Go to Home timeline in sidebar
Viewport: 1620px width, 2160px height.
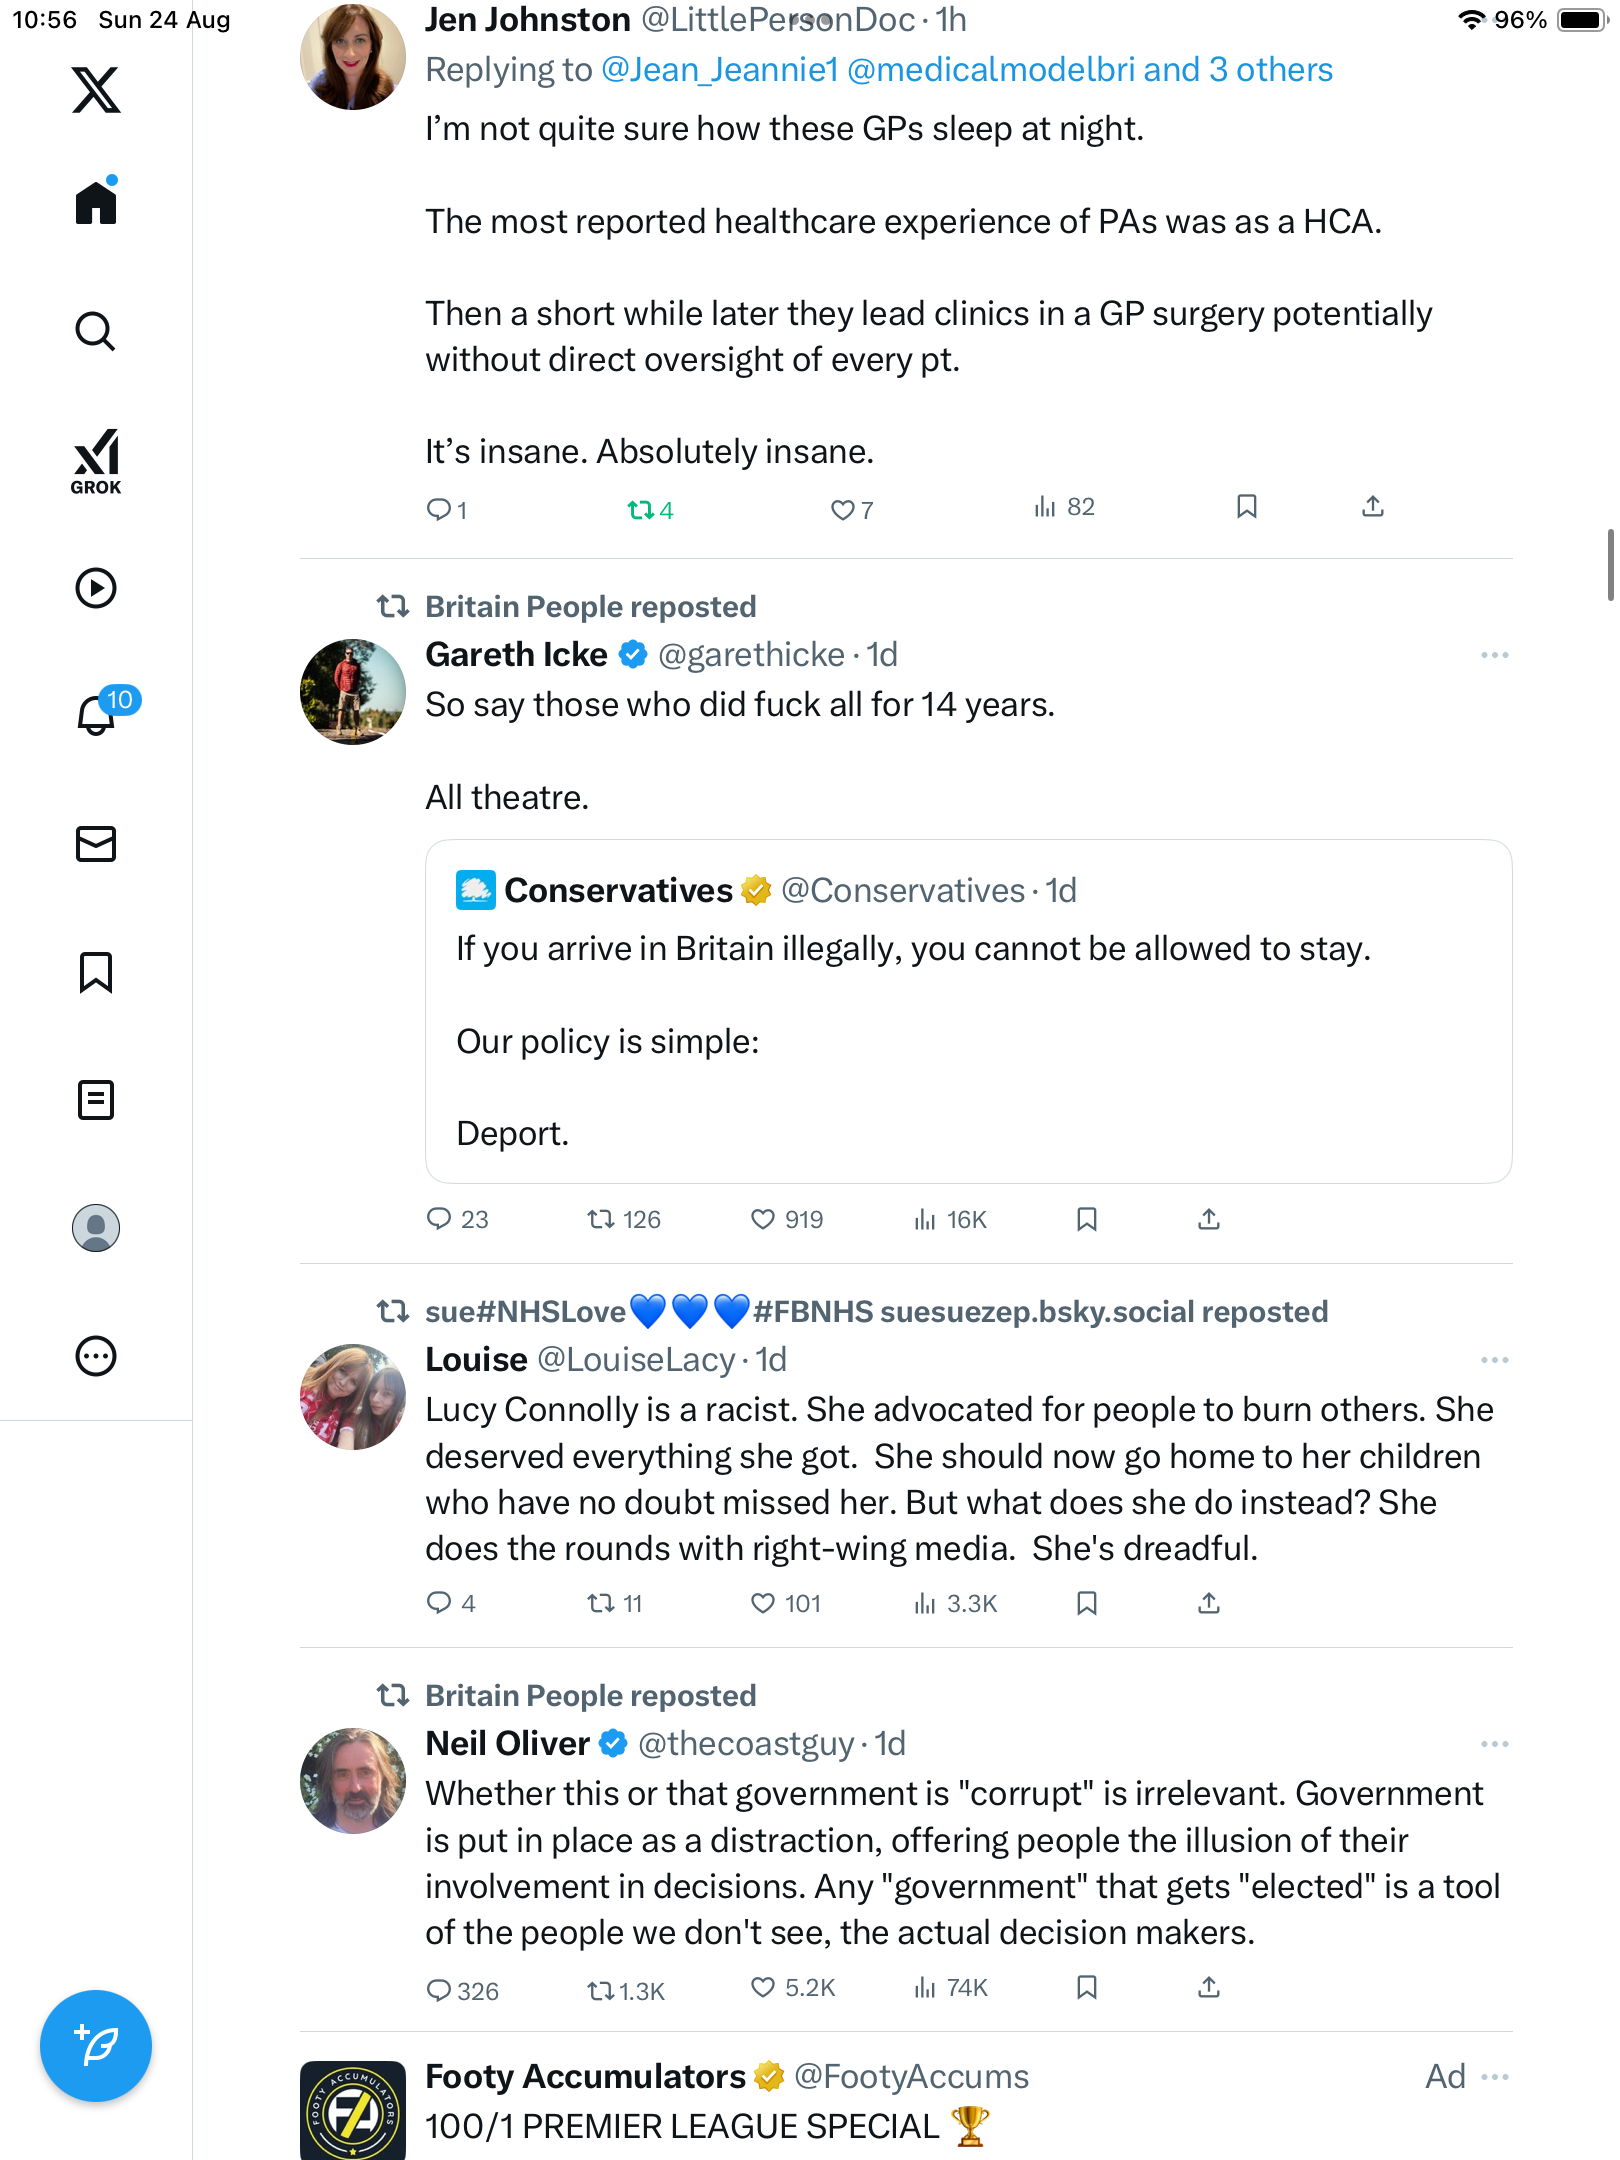tap(96, 203)
